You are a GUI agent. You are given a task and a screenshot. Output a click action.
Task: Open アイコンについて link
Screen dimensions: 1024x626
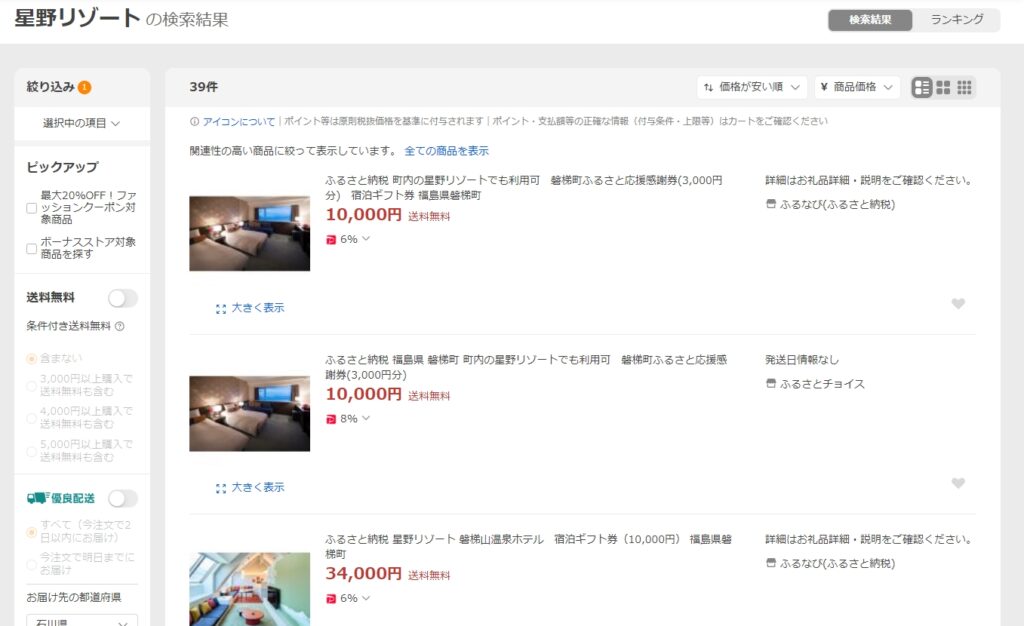click(x=238, y=121)
